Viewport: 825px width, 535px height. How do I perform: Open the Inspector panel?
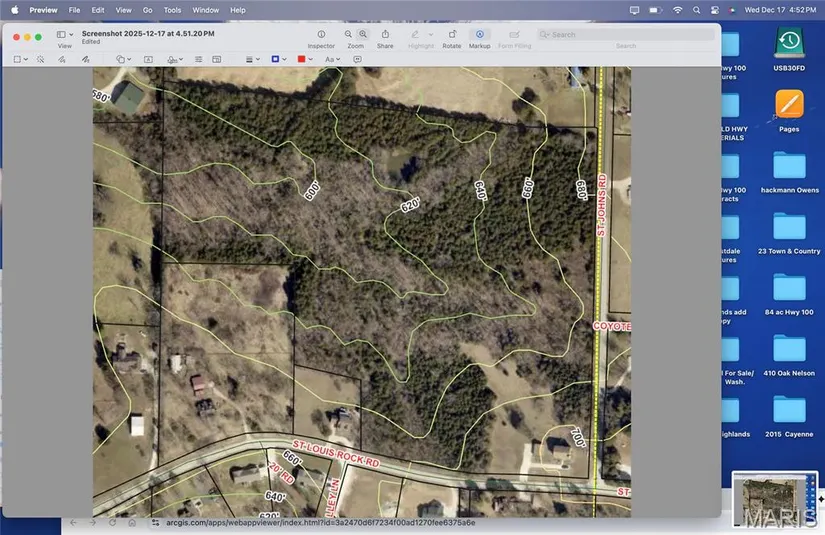click(x=321, y=35)
